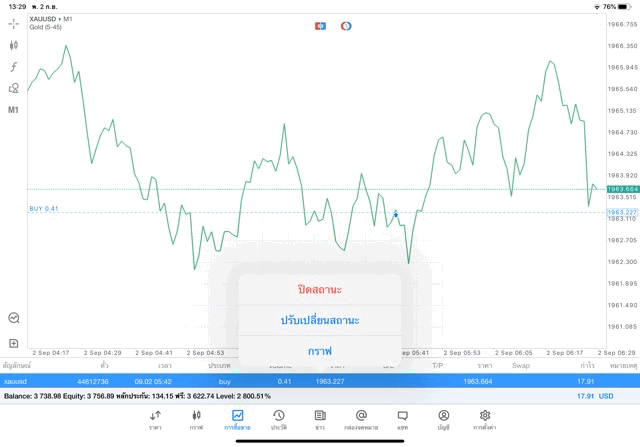The width and height of the screenshot is (640, 447).
Task: Open the history (ประวัติ) tab
Action: coord(278,419)
